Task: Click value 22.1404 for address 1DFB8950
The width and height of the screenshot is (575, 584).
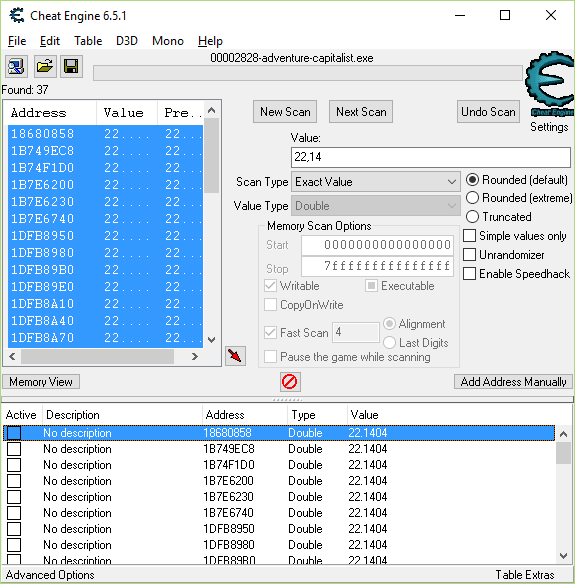Action: (x=368, y=529)
